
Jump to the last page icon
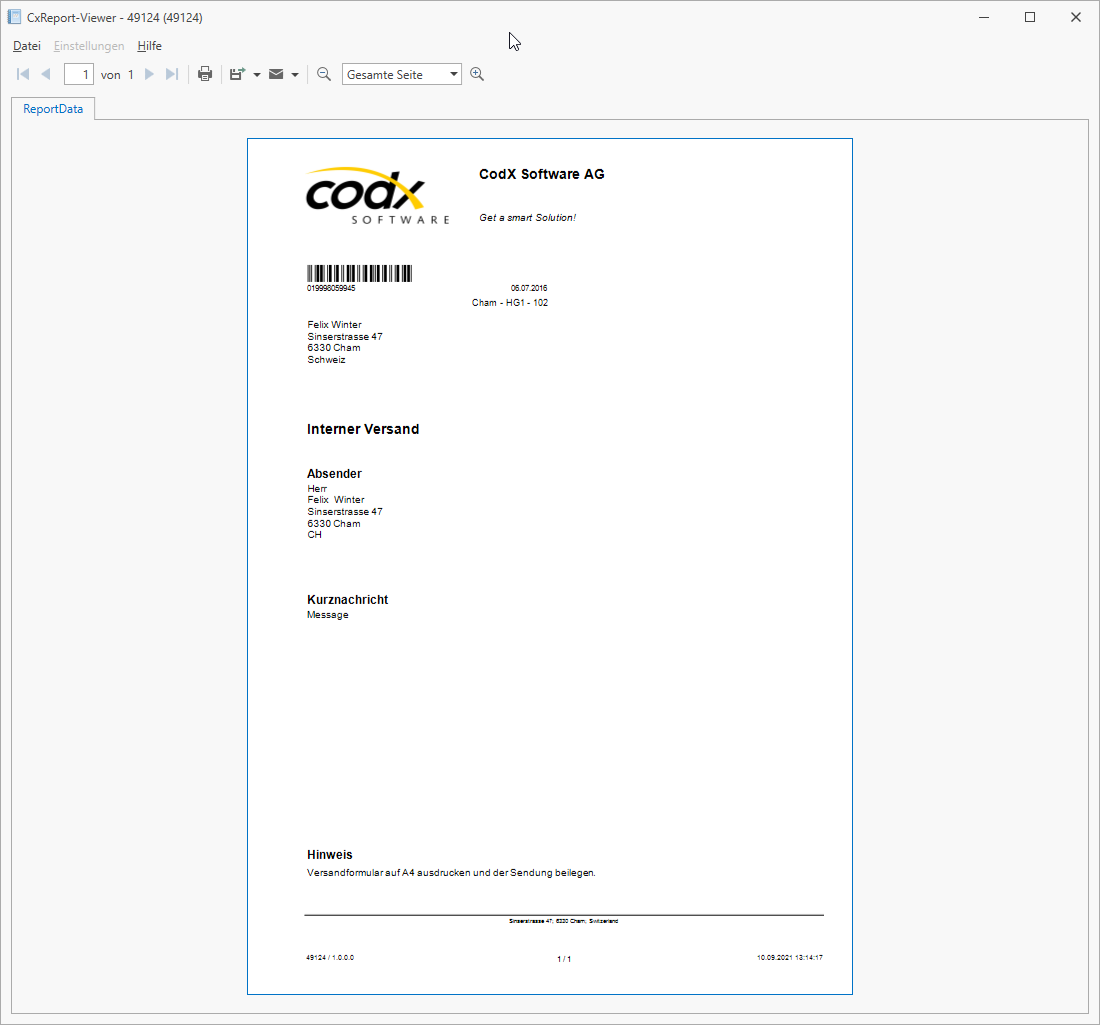[172, 73]
